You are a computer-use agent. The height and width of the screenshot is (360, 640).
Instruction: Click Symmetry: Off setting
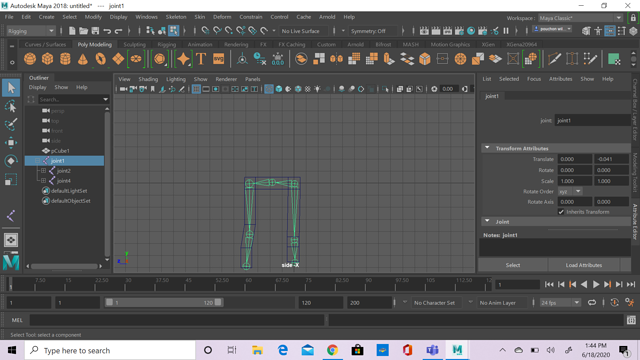(x=372, y=31)
